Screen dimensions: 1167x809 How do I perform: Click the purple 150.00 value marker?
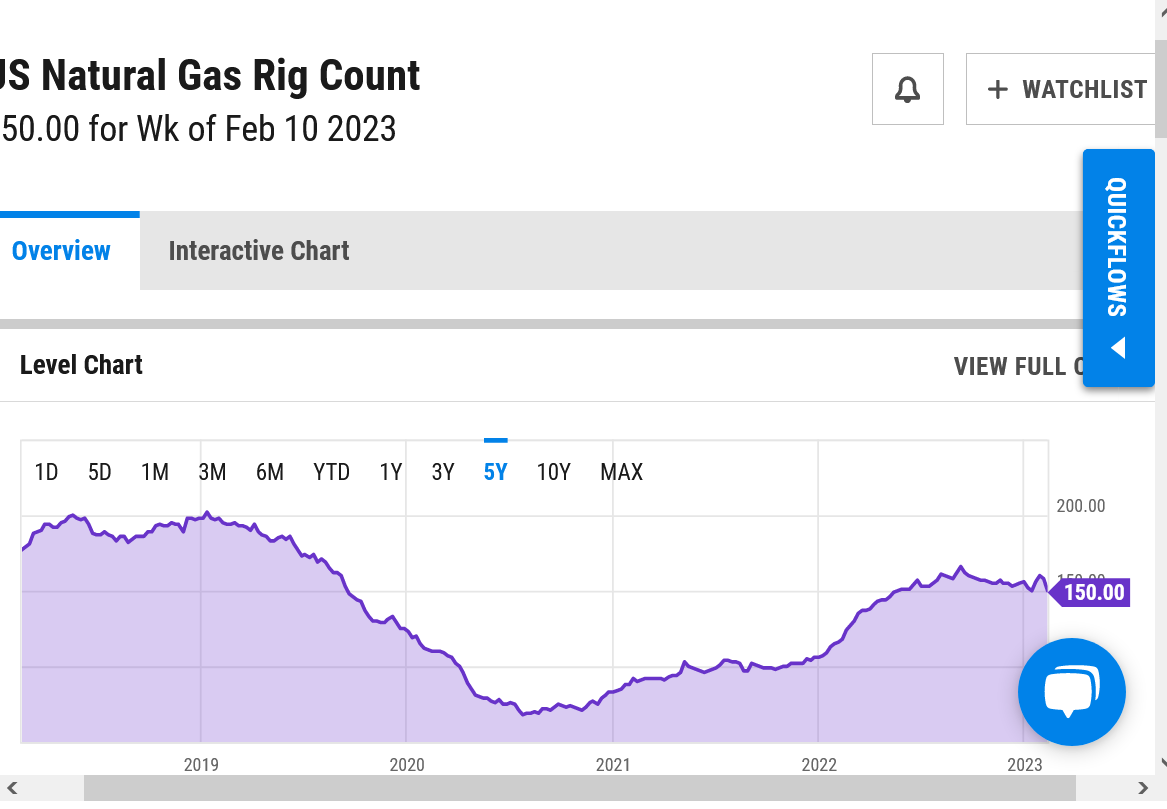(1091, 592)
